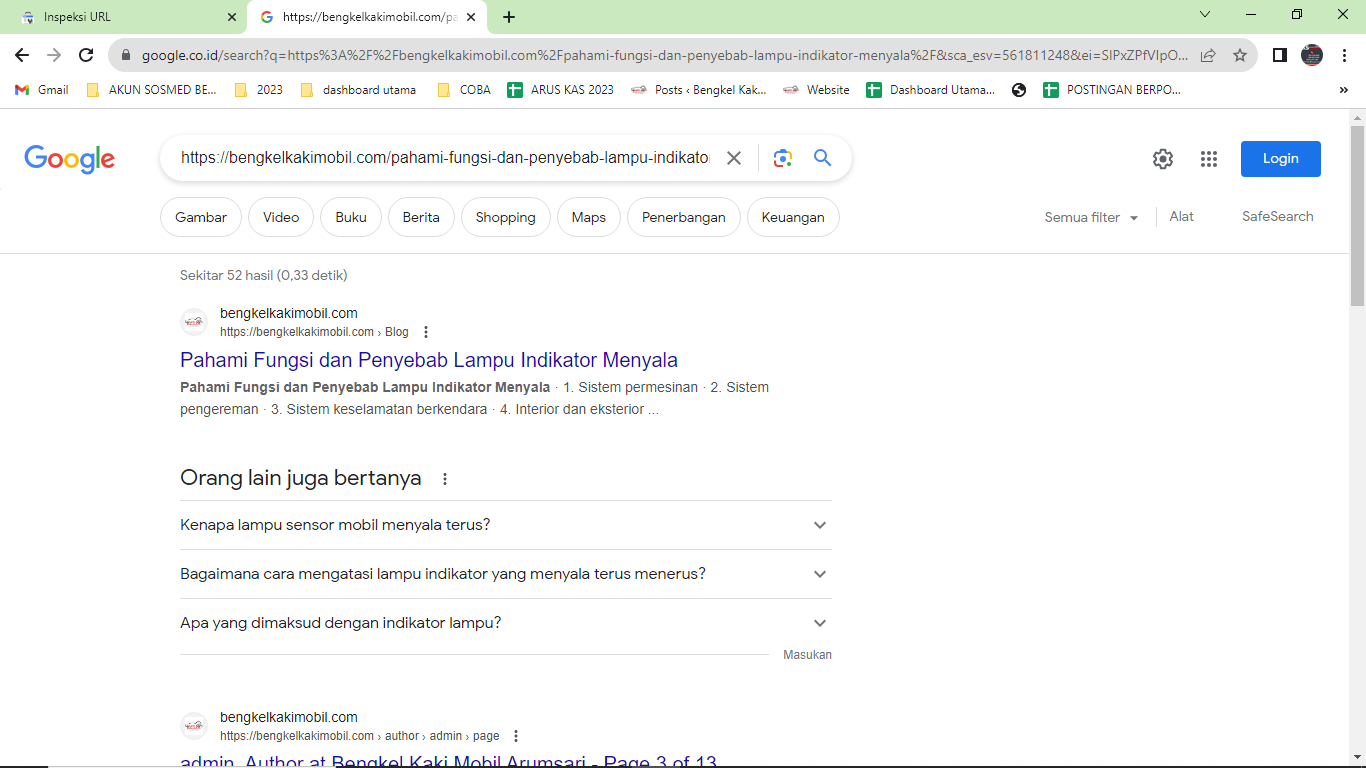
Task: Filter results by Gambar
Action: point(201,217)
